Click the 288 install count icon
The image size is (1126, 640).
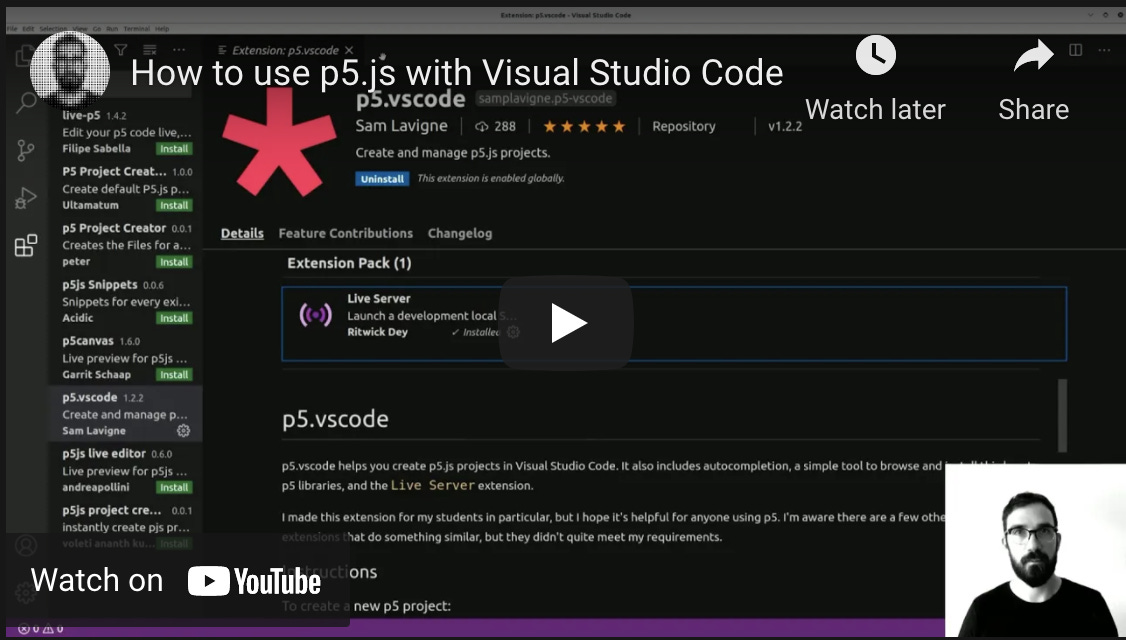point(482,127)
